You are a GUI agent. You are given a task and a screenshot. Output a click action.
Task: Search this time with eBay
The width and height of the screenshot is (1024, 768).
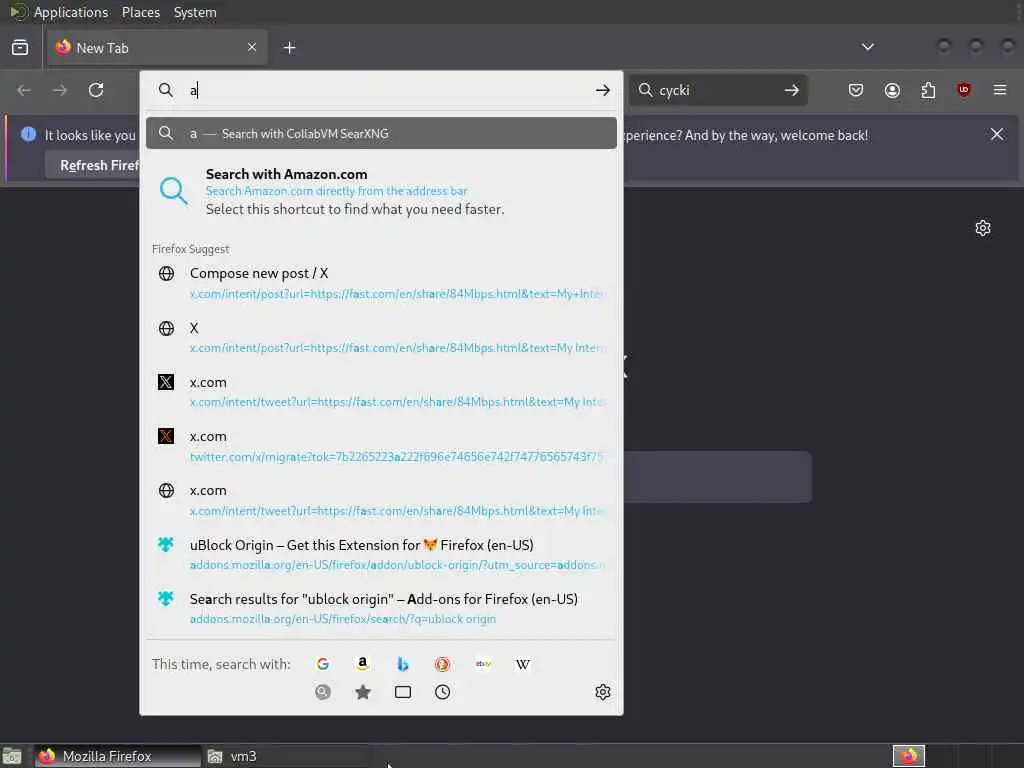[483, 664]
